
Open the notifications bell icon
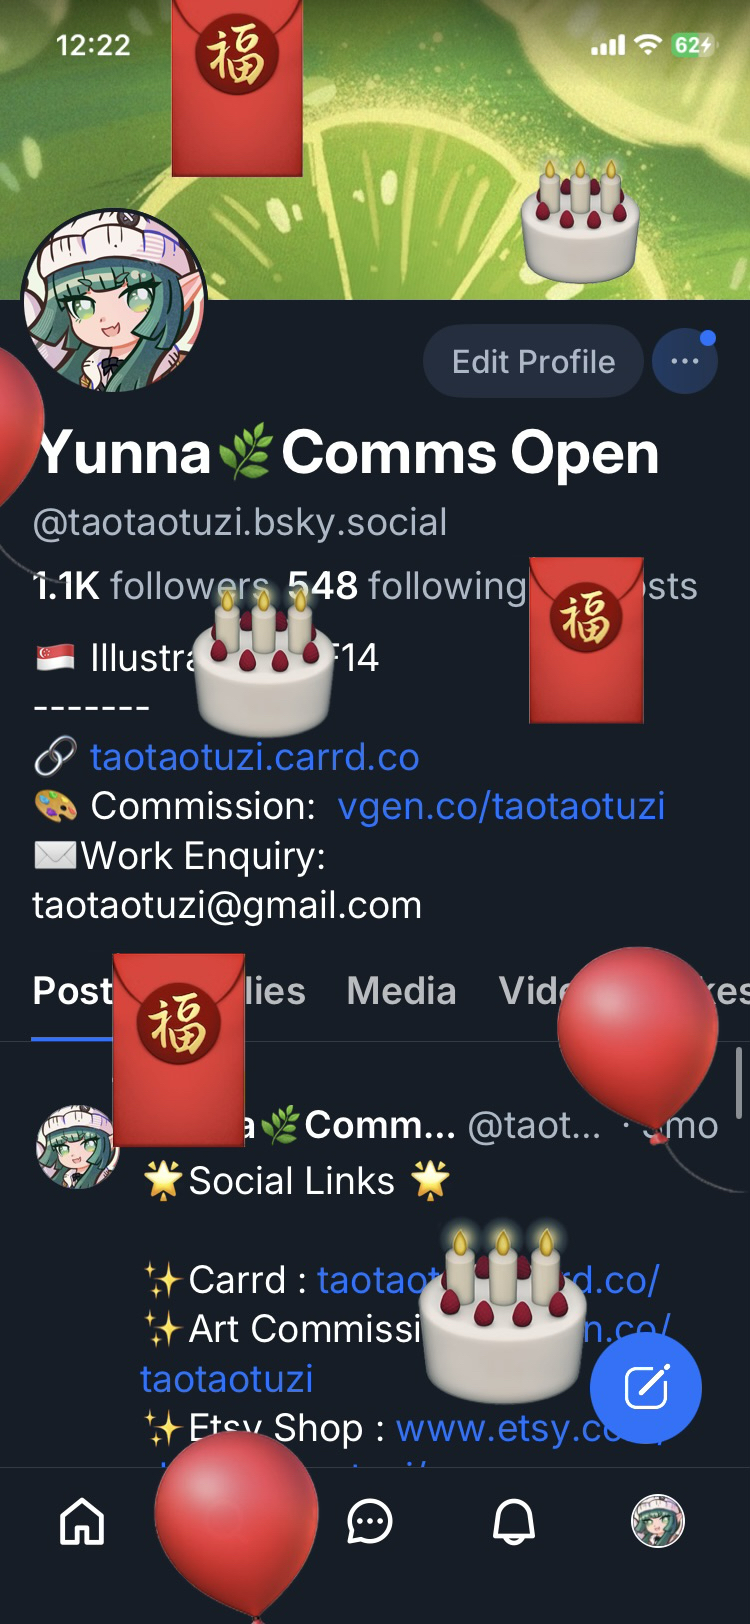click(x=514, y=1522)
